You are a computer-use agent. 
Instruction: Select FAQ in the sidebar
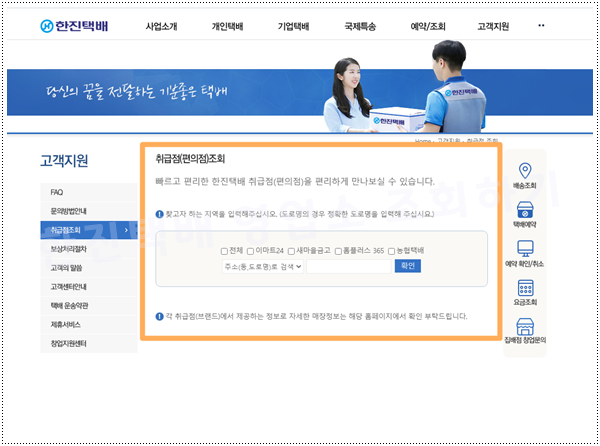click(89, 192)
